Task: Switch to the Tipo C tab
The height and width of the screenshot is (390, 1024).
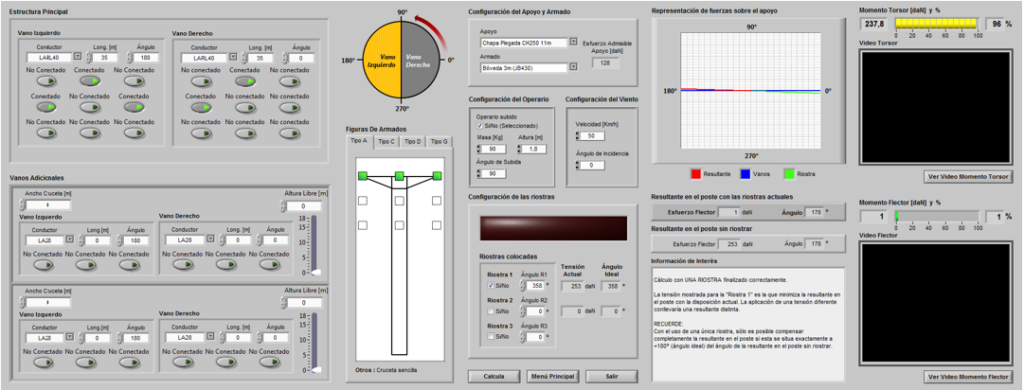Action: click(x=386, y=141)
